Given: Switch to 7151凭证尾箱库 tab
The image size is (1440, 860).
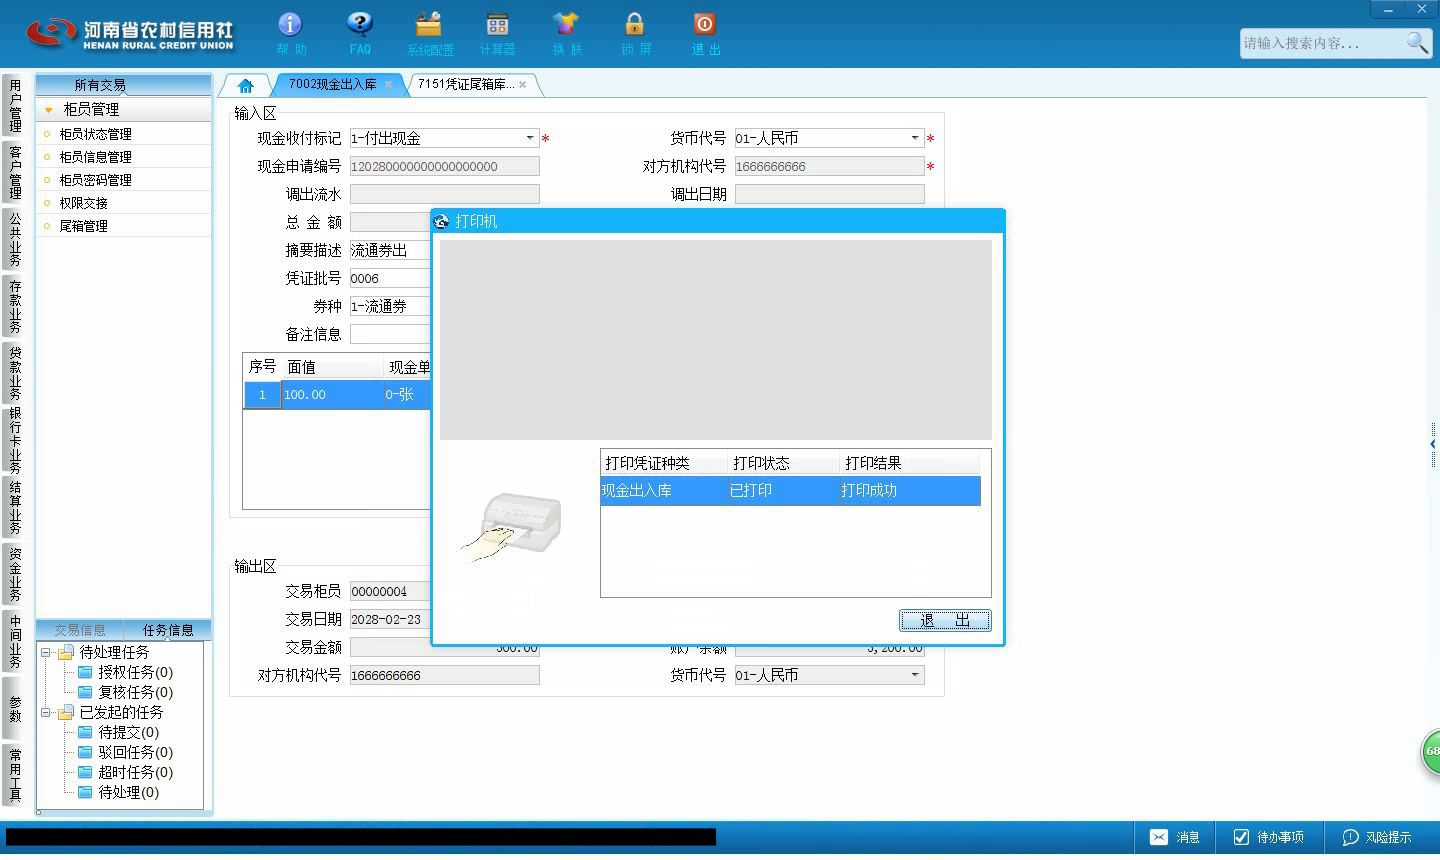Looking at the screenshot, I should pyautogui.click(x=466, y=84).
